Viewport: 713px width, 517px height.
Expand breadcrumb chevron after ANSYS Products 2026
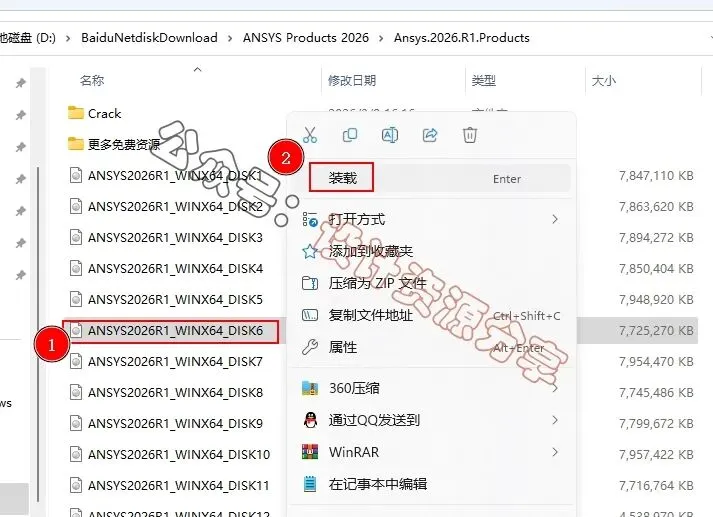tap(381, 38)
